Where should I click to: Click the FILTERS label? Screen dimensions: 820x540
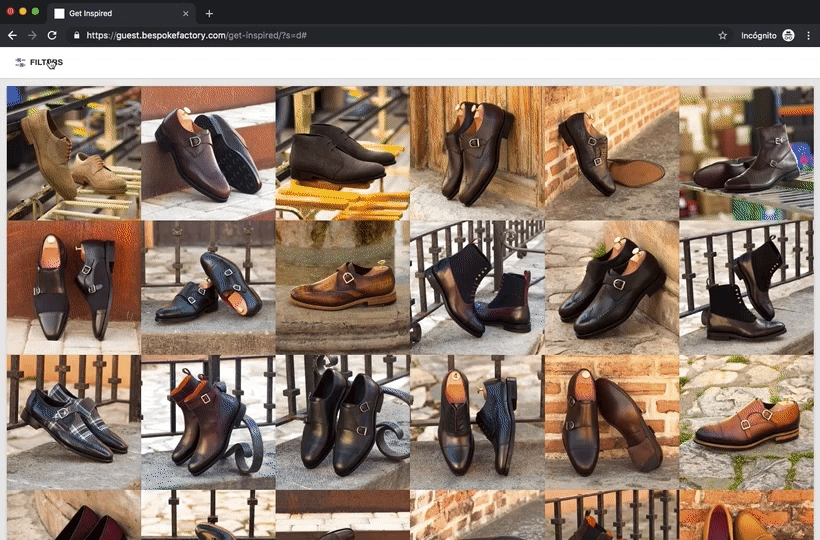point(46,62)
